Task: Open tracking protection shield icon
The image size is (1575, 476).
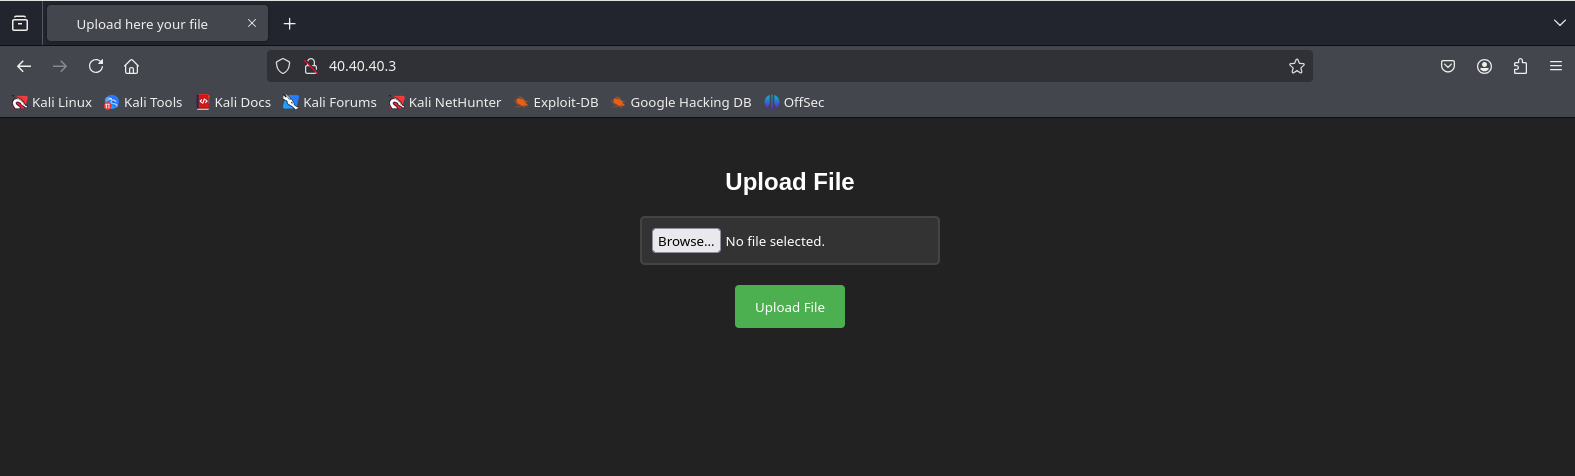Action: click(283, 66)
